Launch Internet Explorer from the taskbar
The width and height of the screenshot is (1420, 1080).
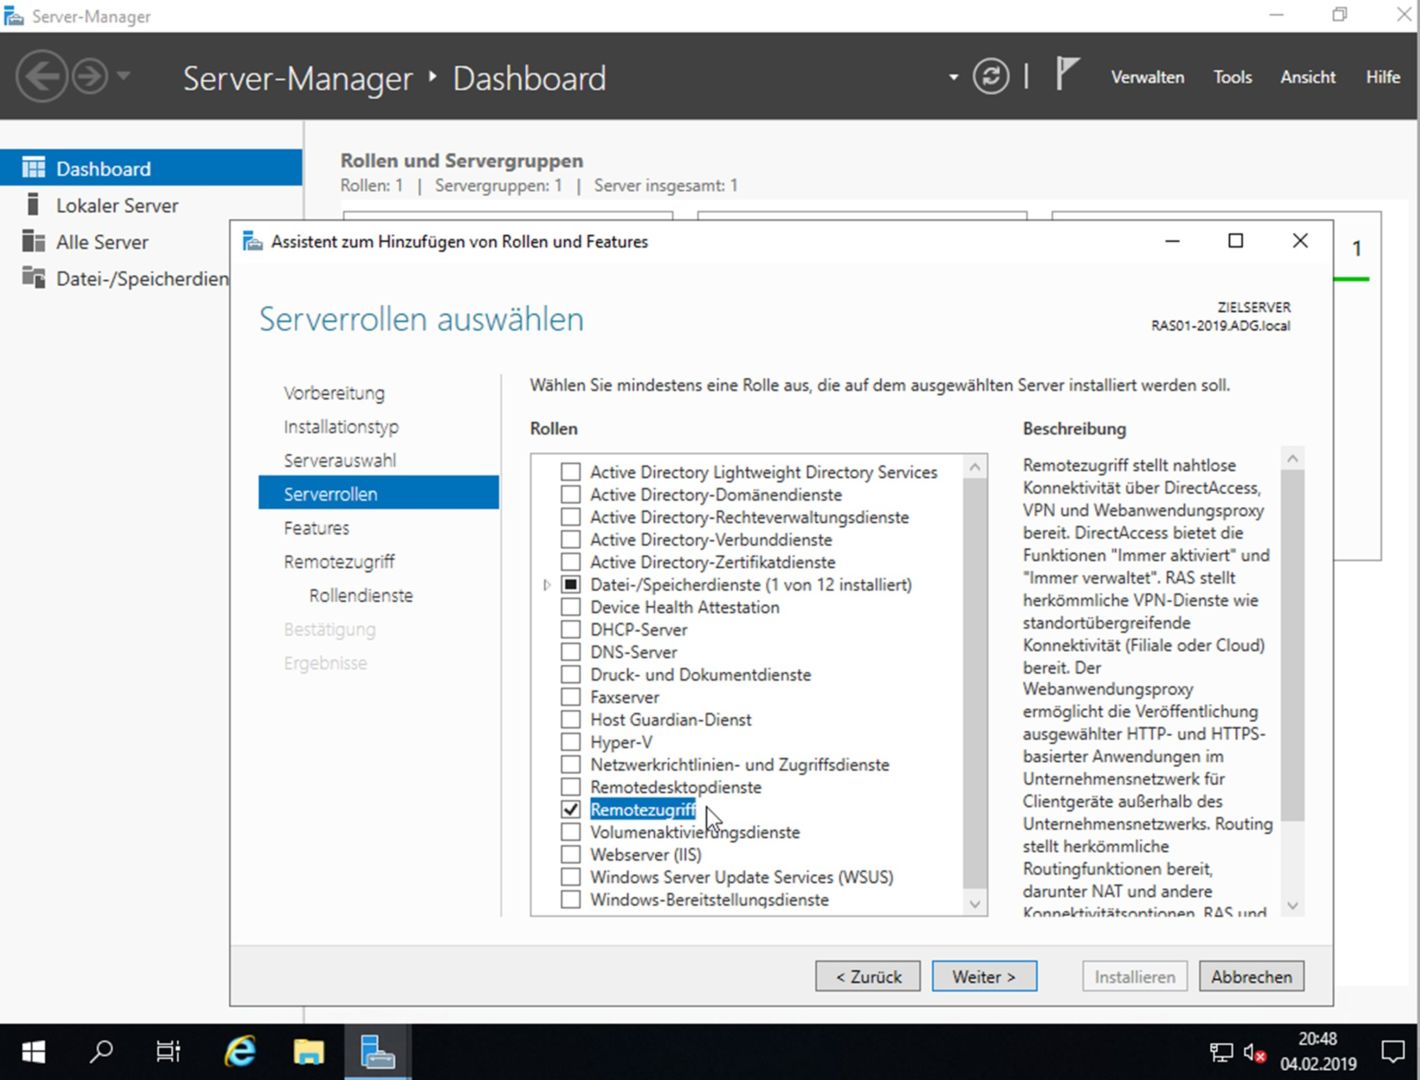click(240, 1052)
